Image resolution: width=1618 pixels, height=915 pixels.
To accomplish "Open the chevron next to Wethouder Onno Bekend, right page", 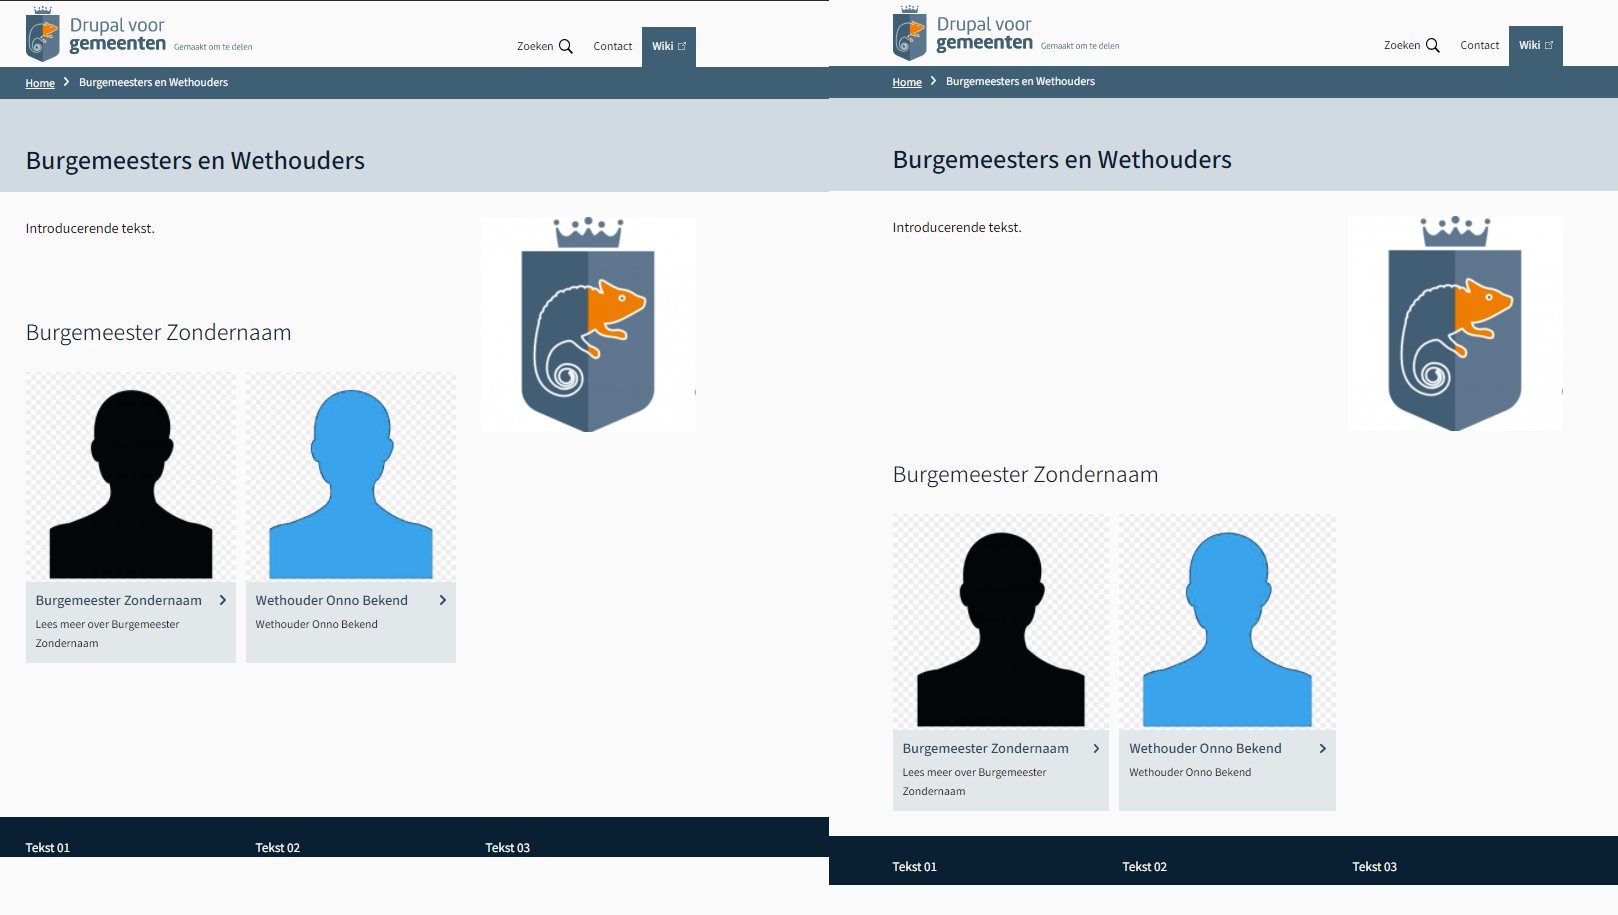I will coord(1323,748).
